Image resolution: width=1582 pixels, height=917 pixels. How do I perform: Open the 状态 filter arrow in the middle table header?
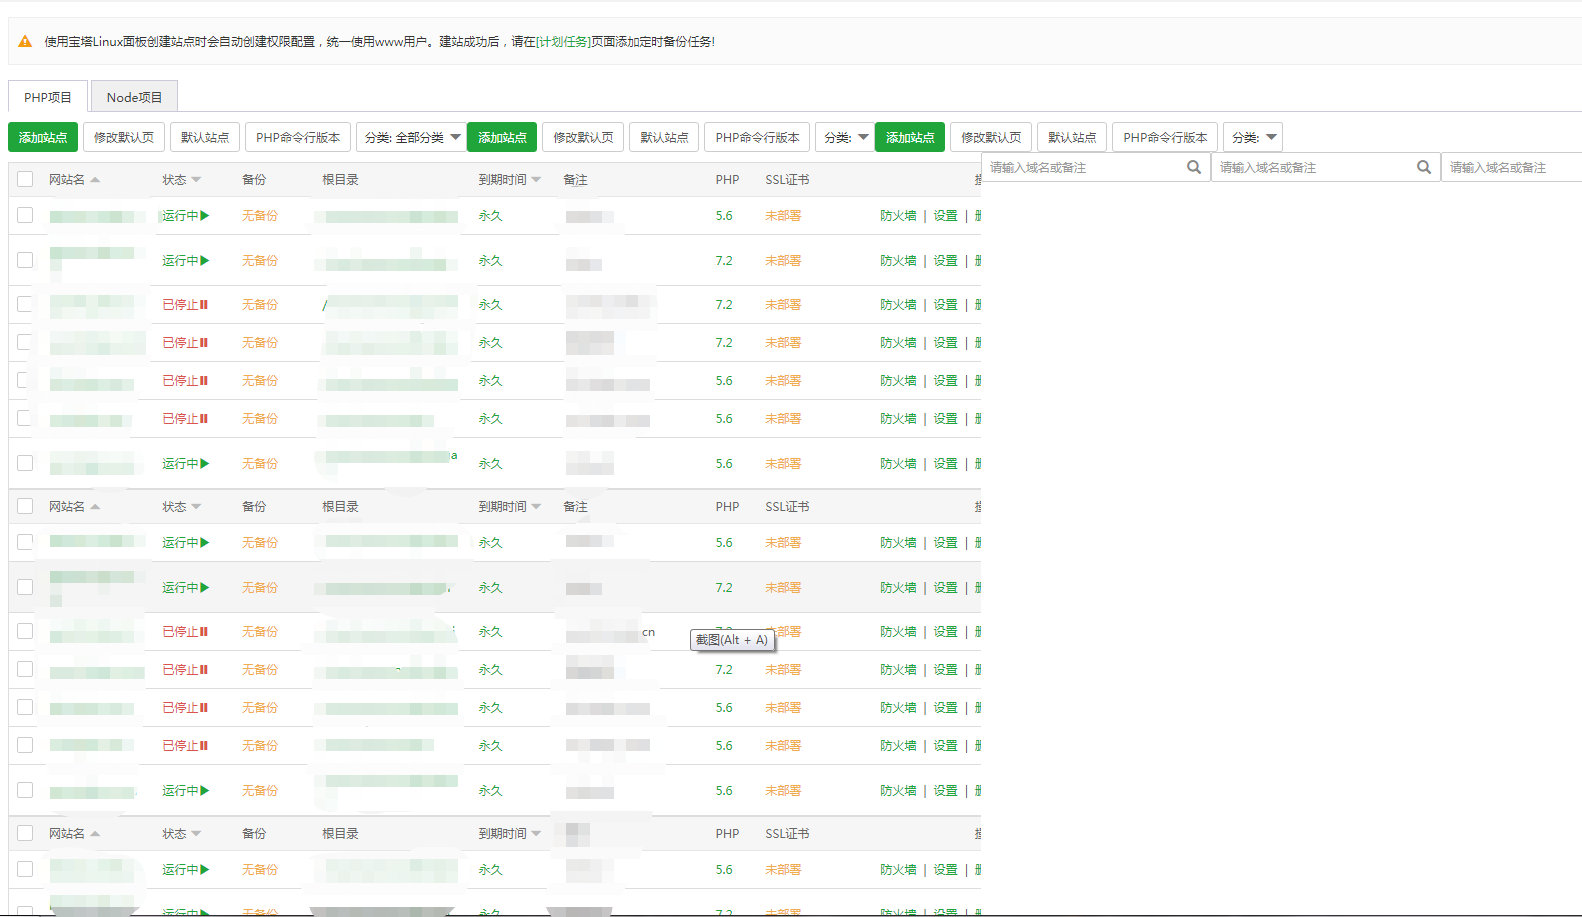point(196,507)
